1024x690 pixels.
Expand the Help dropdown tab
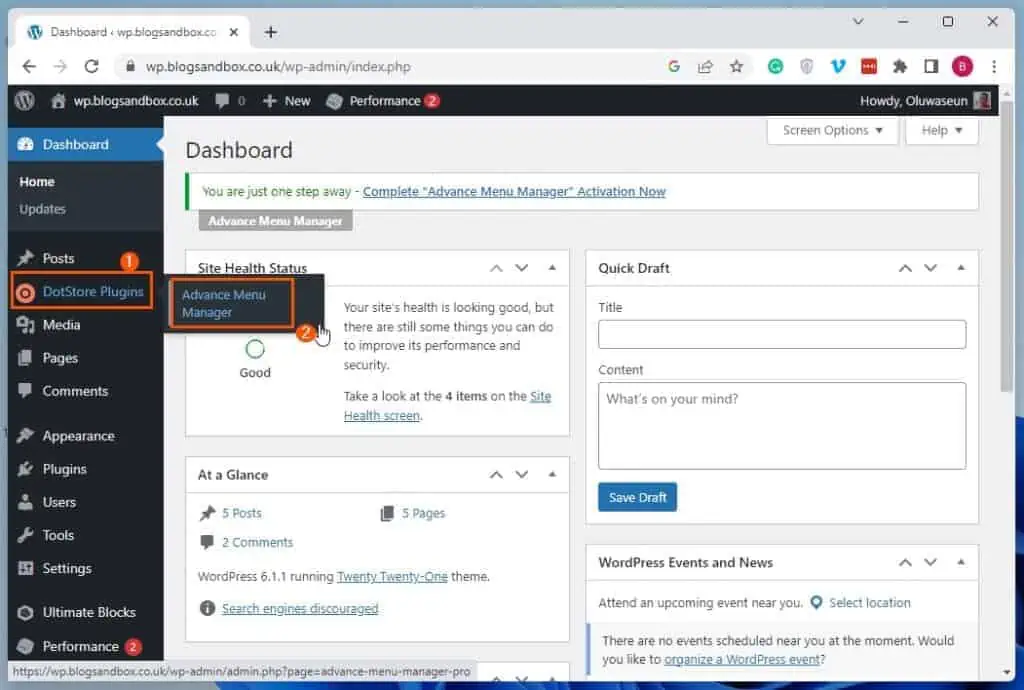coord(941,130)
